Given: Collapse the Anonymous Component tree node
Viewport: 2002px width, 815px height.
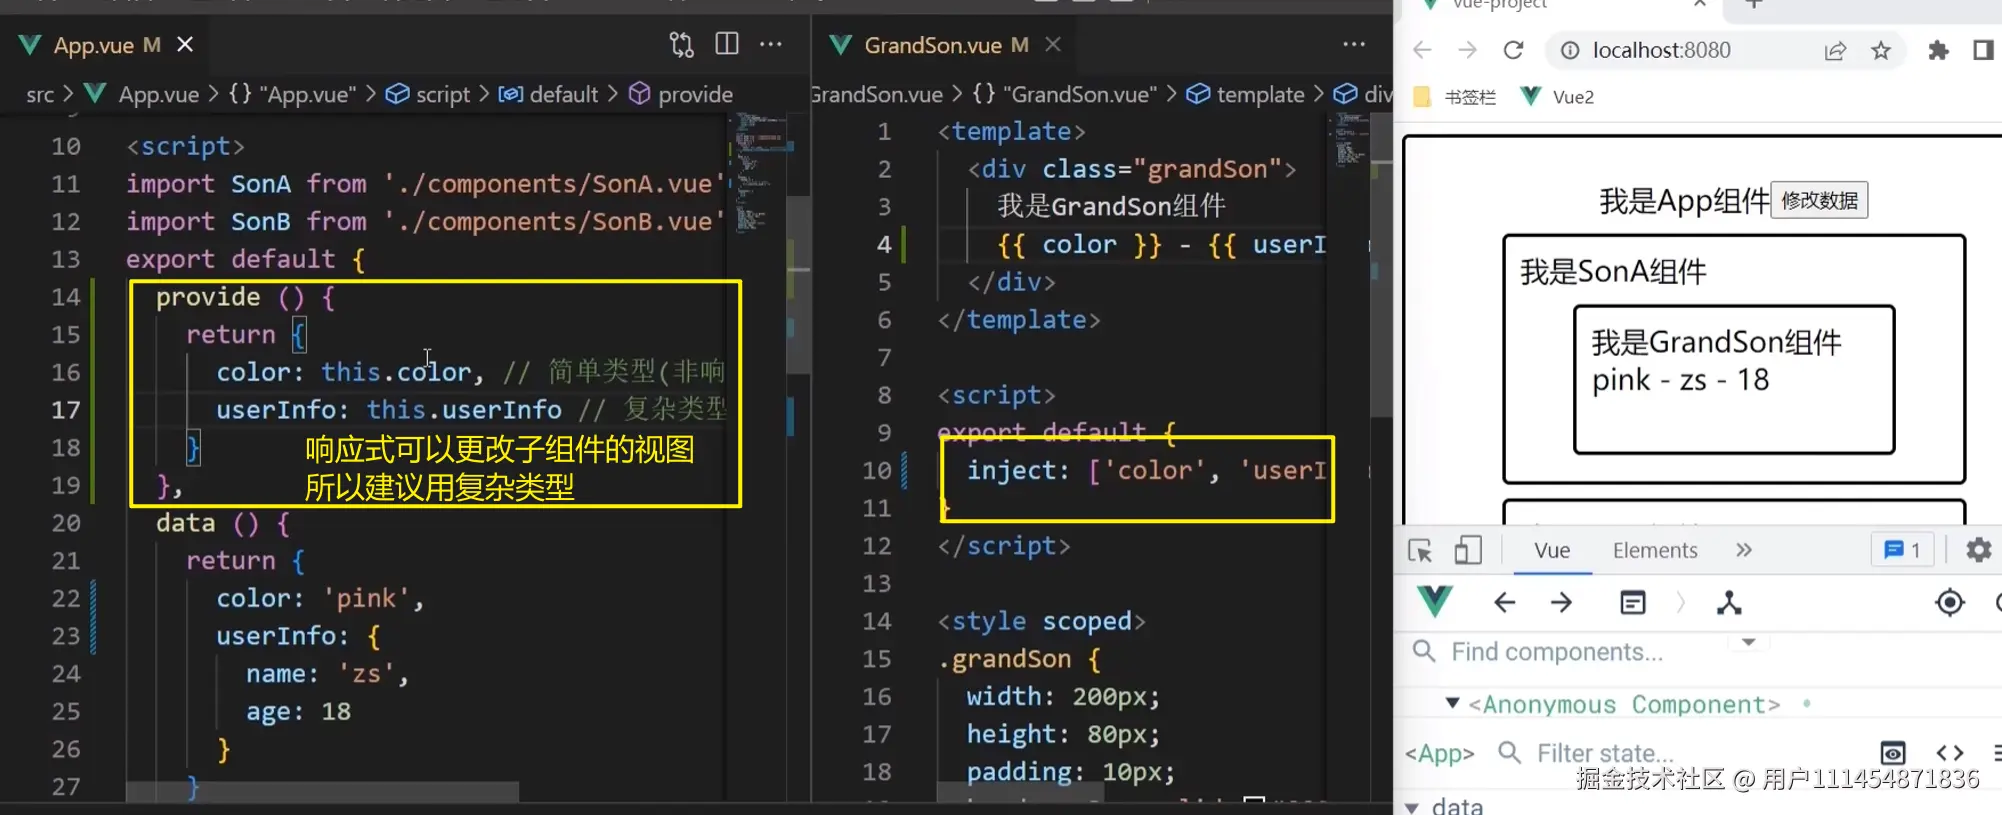Looking at the screenshot, I should pos(1452,704).
